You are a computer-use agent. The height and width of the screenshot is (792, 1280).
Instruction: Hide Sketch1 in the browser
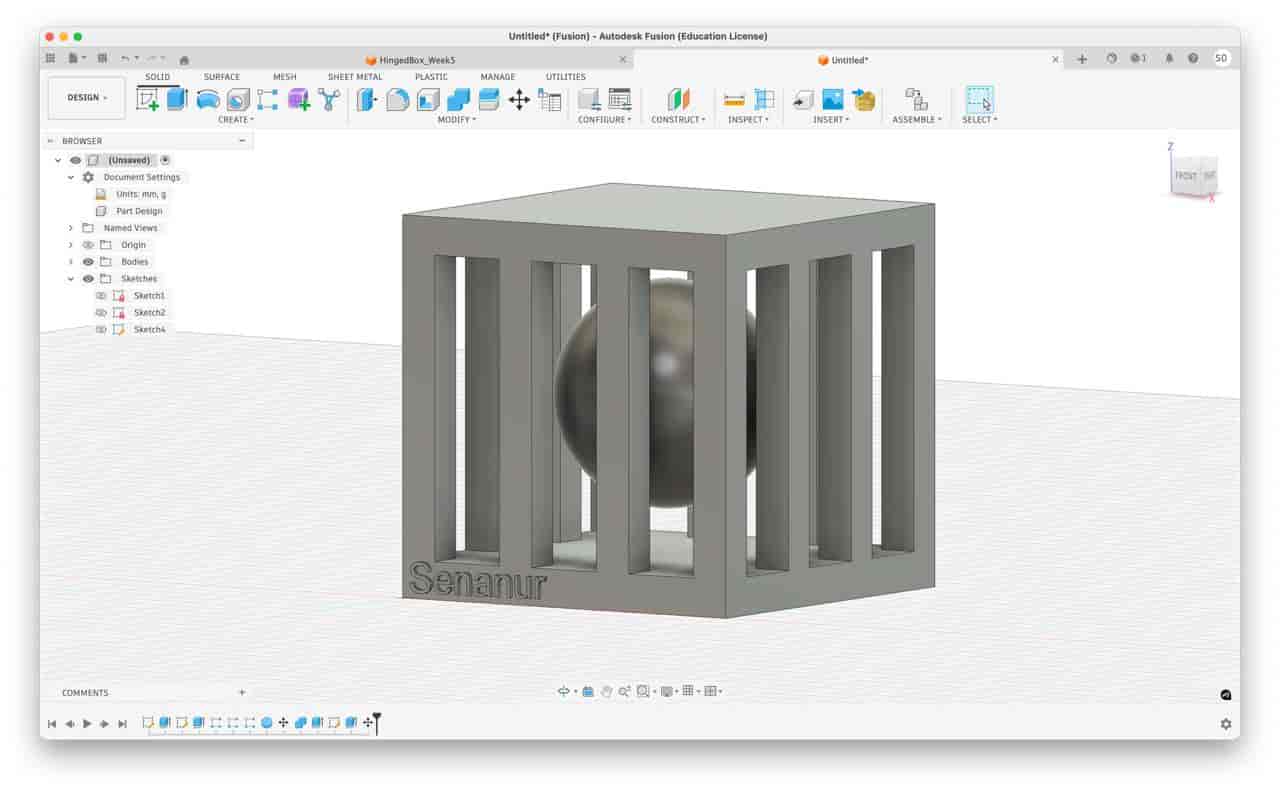click(102, 295)
